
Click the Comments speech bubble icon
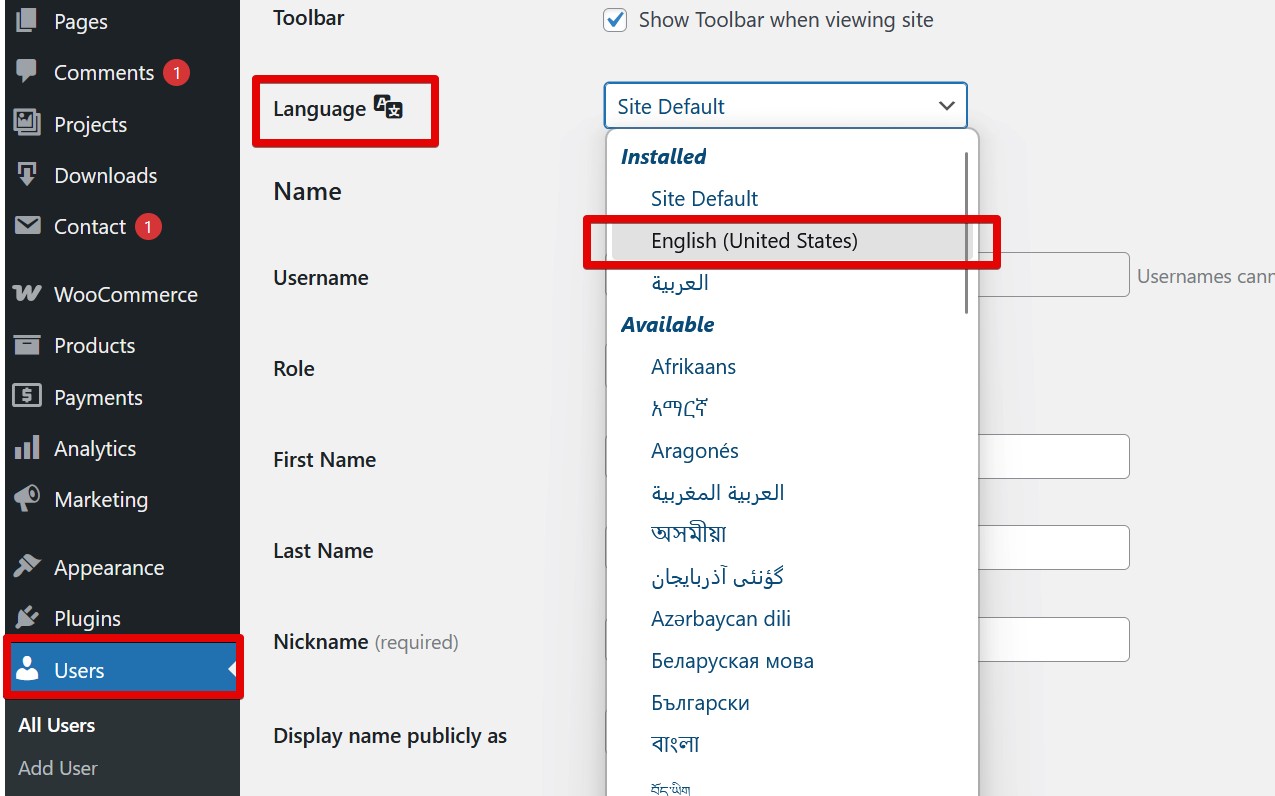(x=27, y=72)
